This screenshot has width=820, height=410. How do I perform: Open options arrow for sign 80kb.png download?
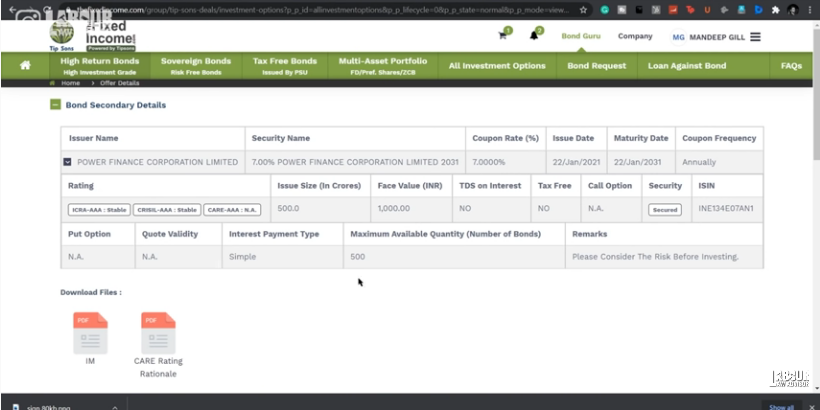[115, 407]
